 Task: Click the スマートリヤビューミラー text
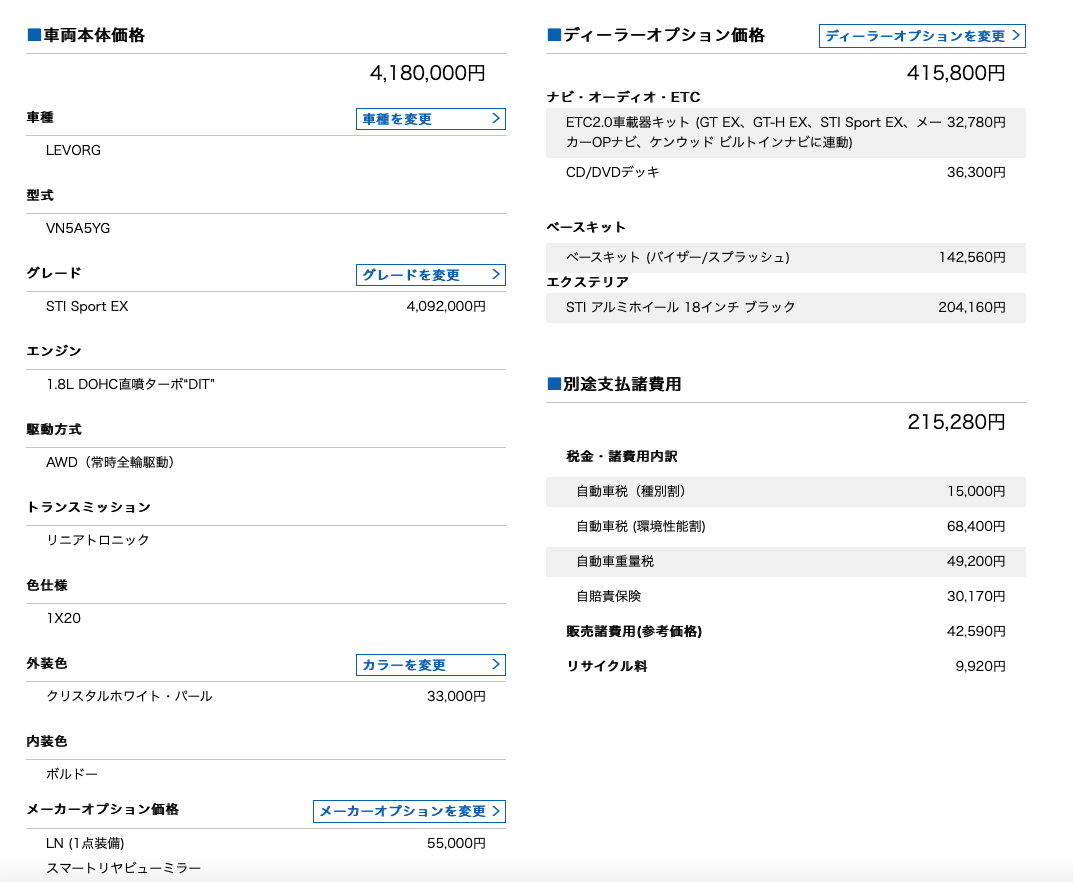click(123, 869)
